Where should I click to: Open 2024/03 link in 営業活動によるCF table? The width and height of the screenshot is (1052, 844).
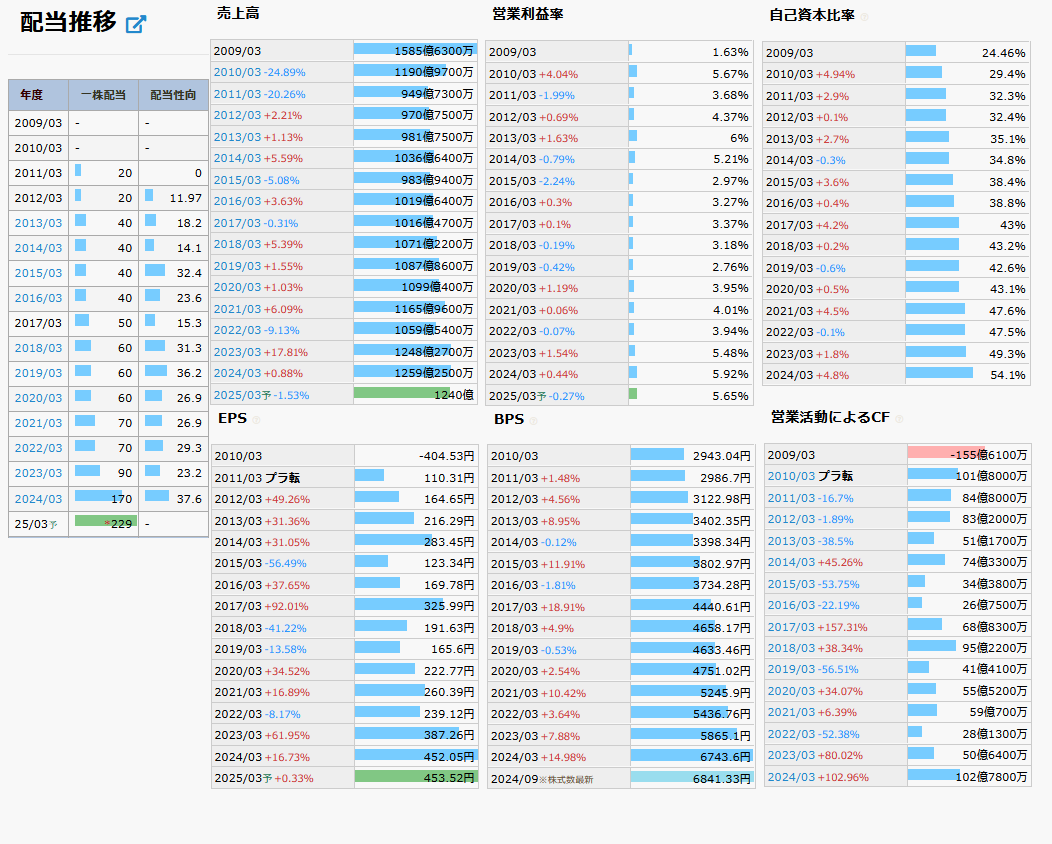(791, 777)
